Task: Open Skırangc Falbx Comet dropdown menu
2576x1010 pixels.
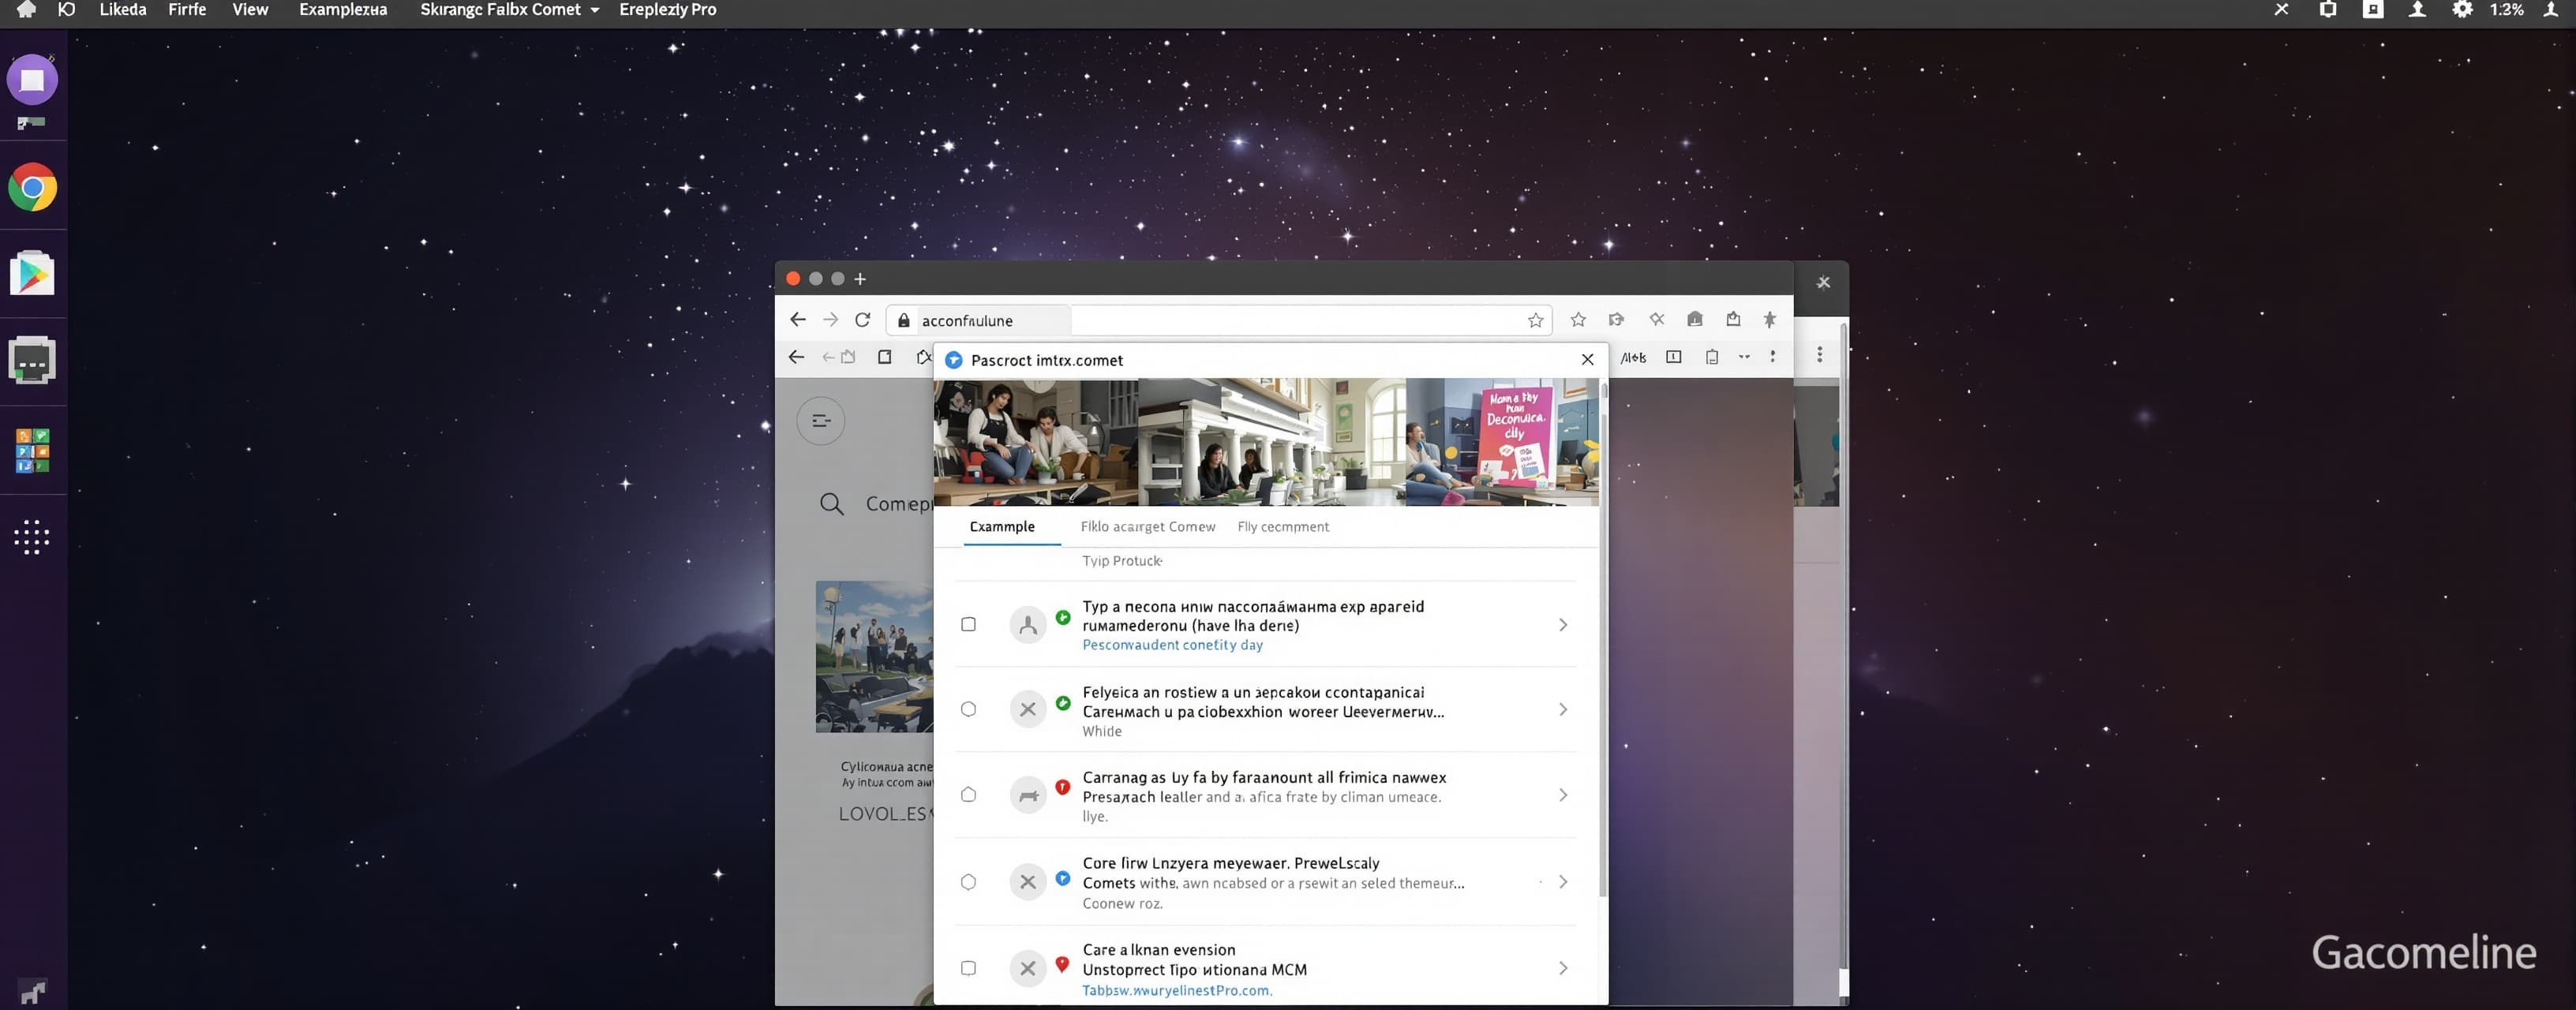Action: [x=509, y=10]
